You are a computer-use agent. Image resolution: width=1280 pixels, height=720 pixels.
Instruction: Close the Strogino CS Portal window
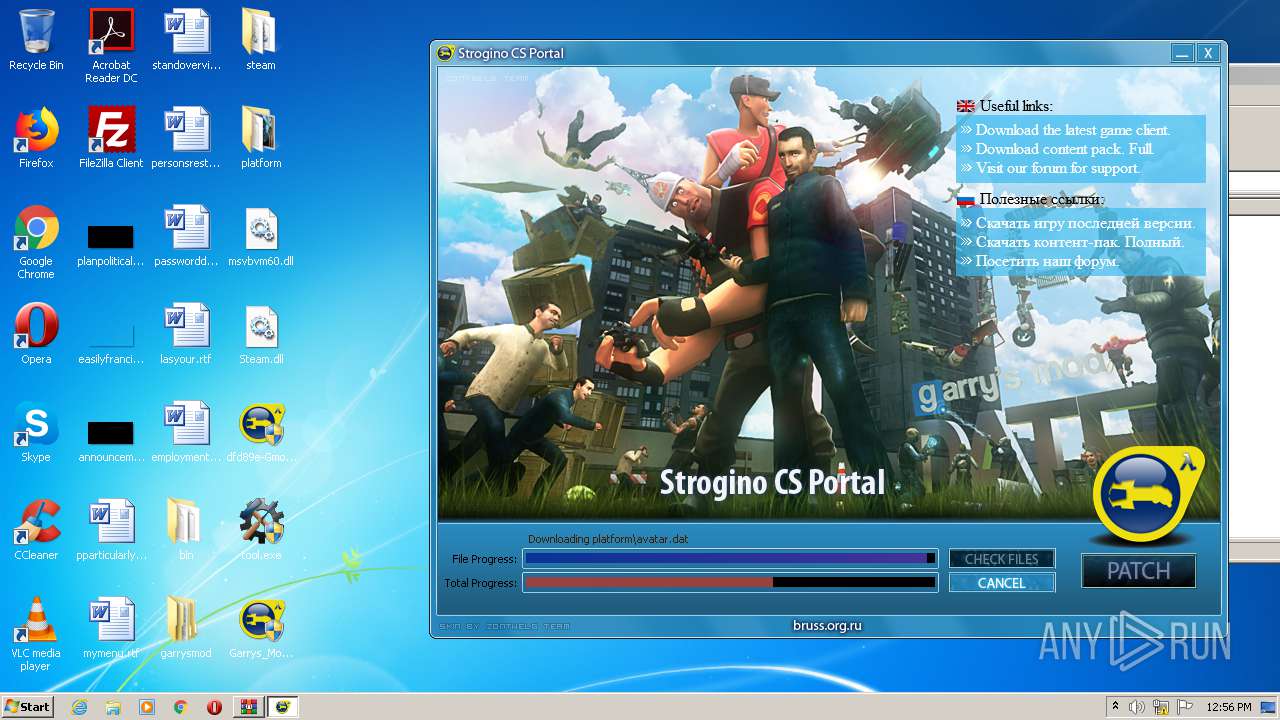1208,53
